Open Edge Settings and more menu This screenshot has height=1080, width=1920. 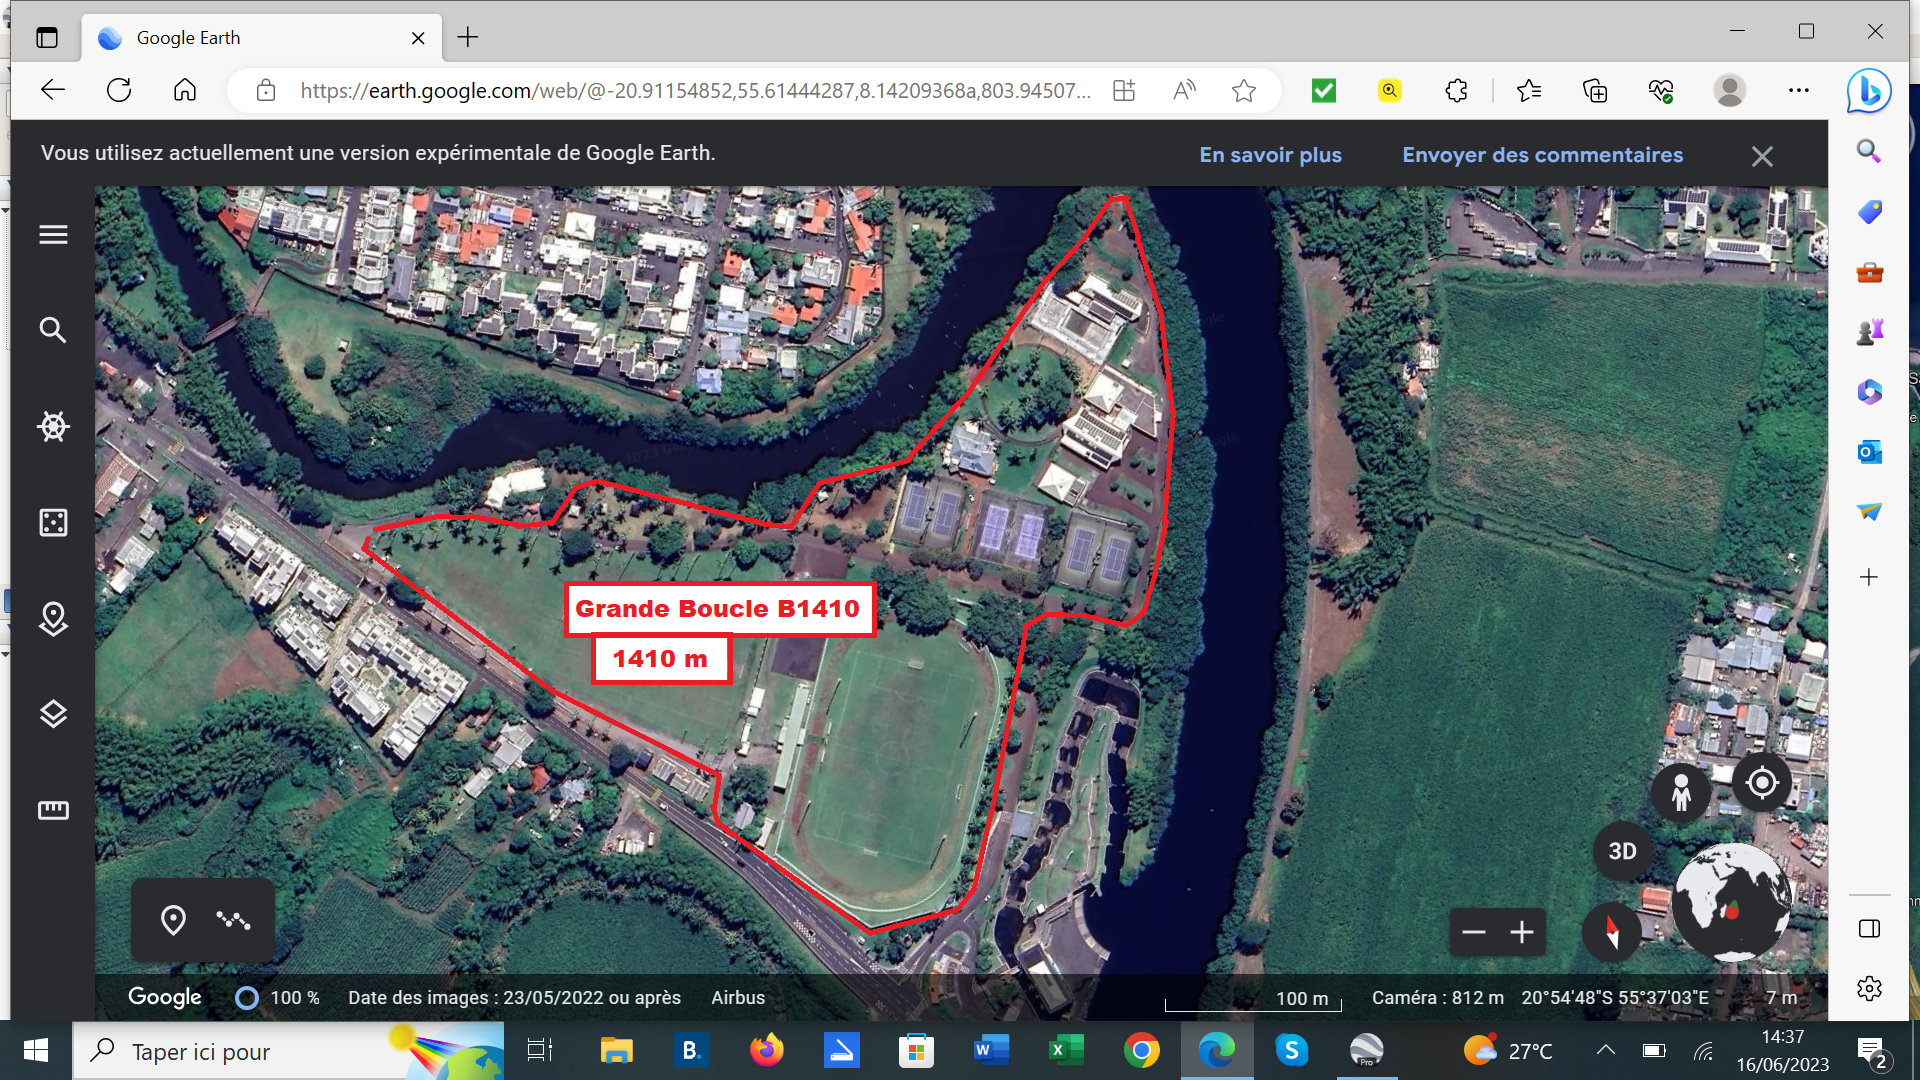1799,91
